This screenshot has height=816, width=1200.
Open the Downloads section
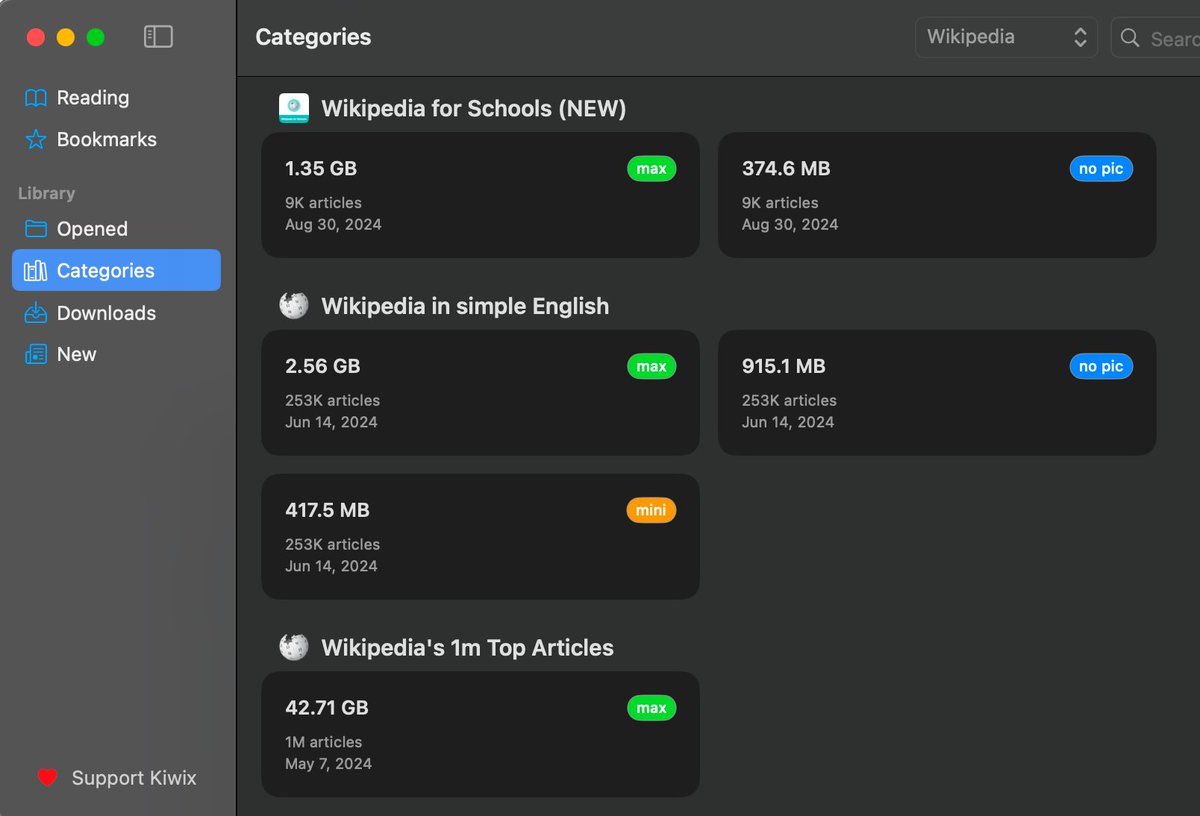point(116,313)
